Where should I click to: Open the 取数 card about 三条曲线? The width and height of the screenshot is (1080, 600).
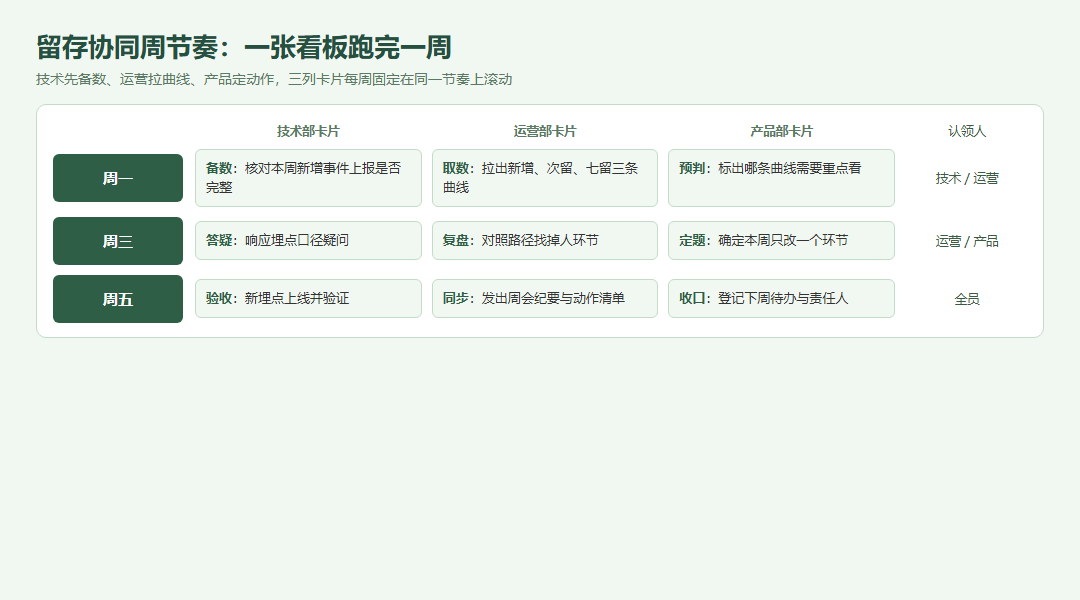tap(545, 178)
